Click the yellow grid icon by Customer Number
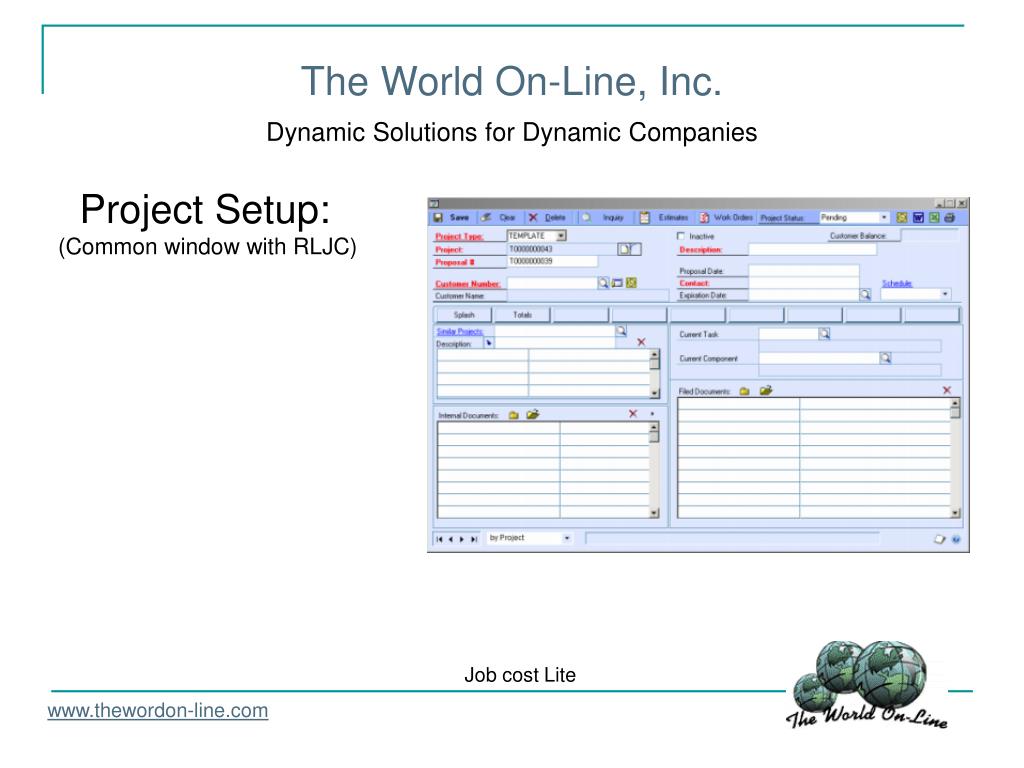 coord(631,283)
